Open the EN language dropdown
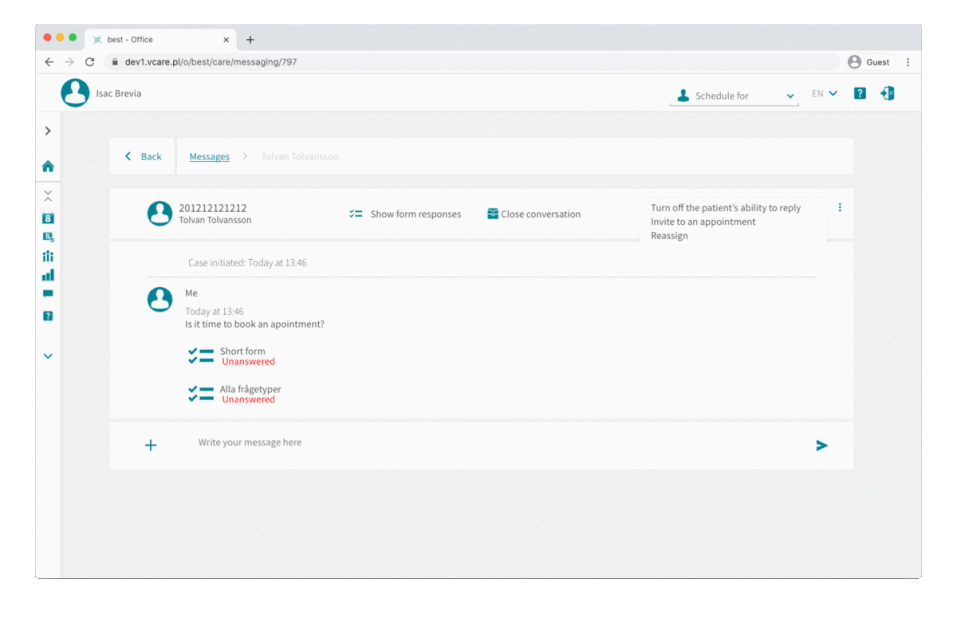957x625 pixels. [824, 93]
